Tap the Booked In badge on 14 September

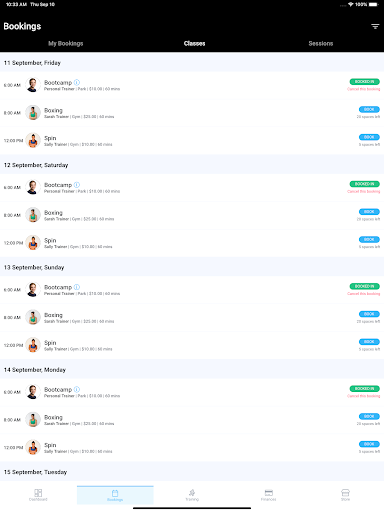(365, 389)
